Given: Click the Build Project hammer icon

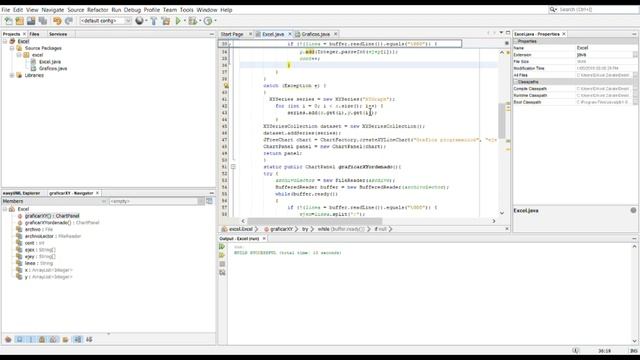Looking at the screenshot, I should [x=154, y=21].
